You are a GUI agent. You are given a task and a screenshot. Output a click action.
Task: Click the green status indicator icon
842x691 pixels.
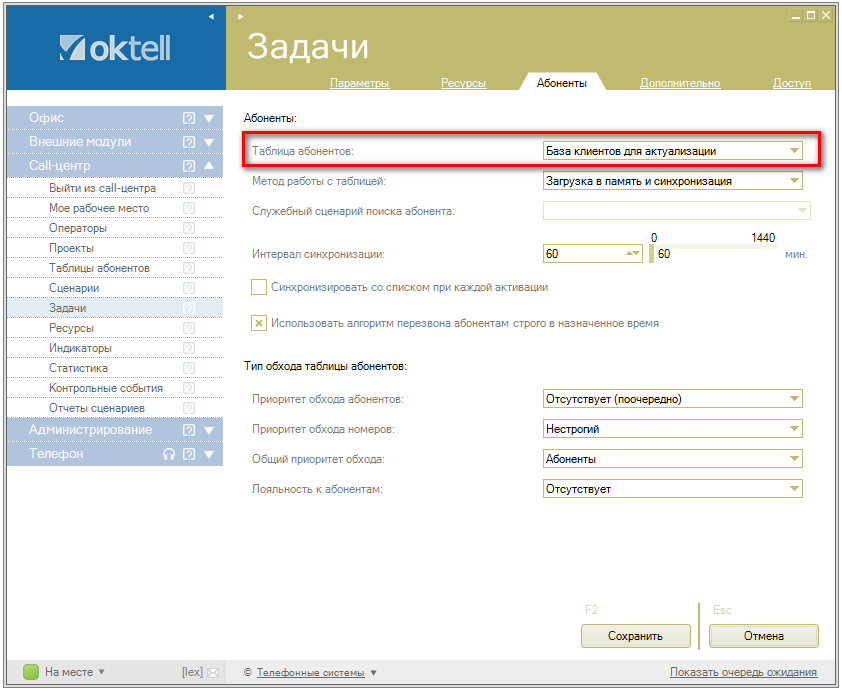[31, 672]
